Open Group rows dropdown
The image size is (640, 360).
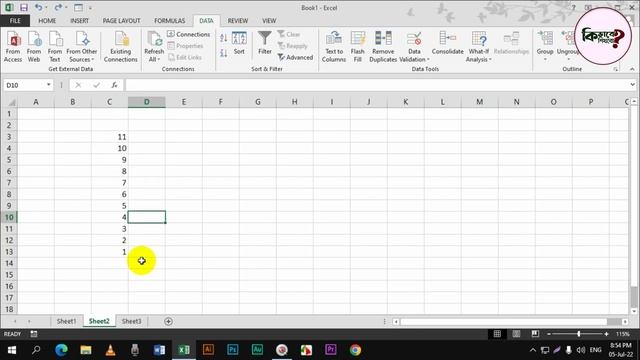pyautogui.click(x=545, y=47)
